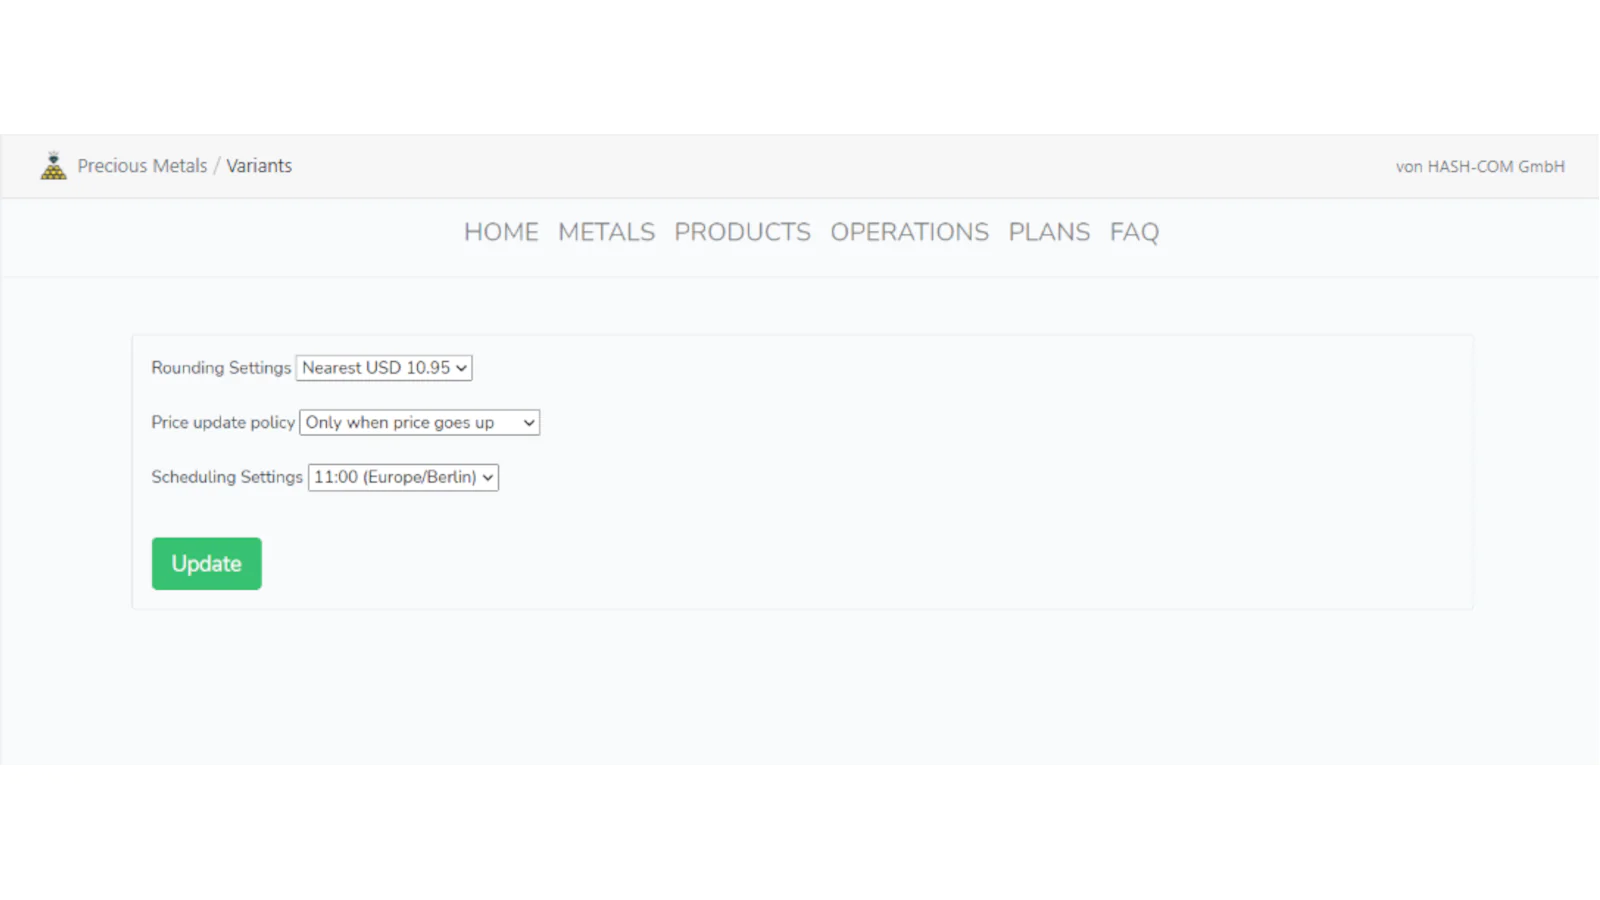Viewport: 1600px width, 900px height.
Task: Click the Scheduling Settings label
Action: click(x=227, y=478)
